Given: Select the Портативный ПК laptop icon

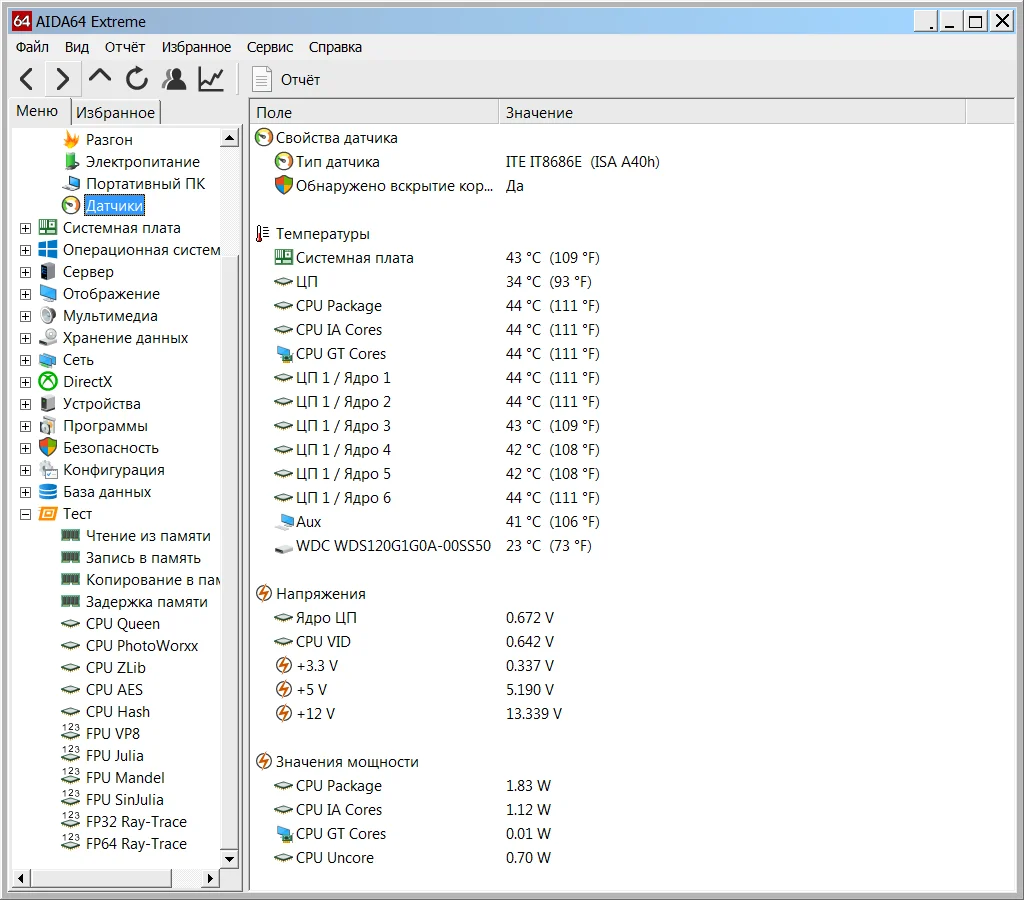Looking at the screenshot, I should (71, 184).
